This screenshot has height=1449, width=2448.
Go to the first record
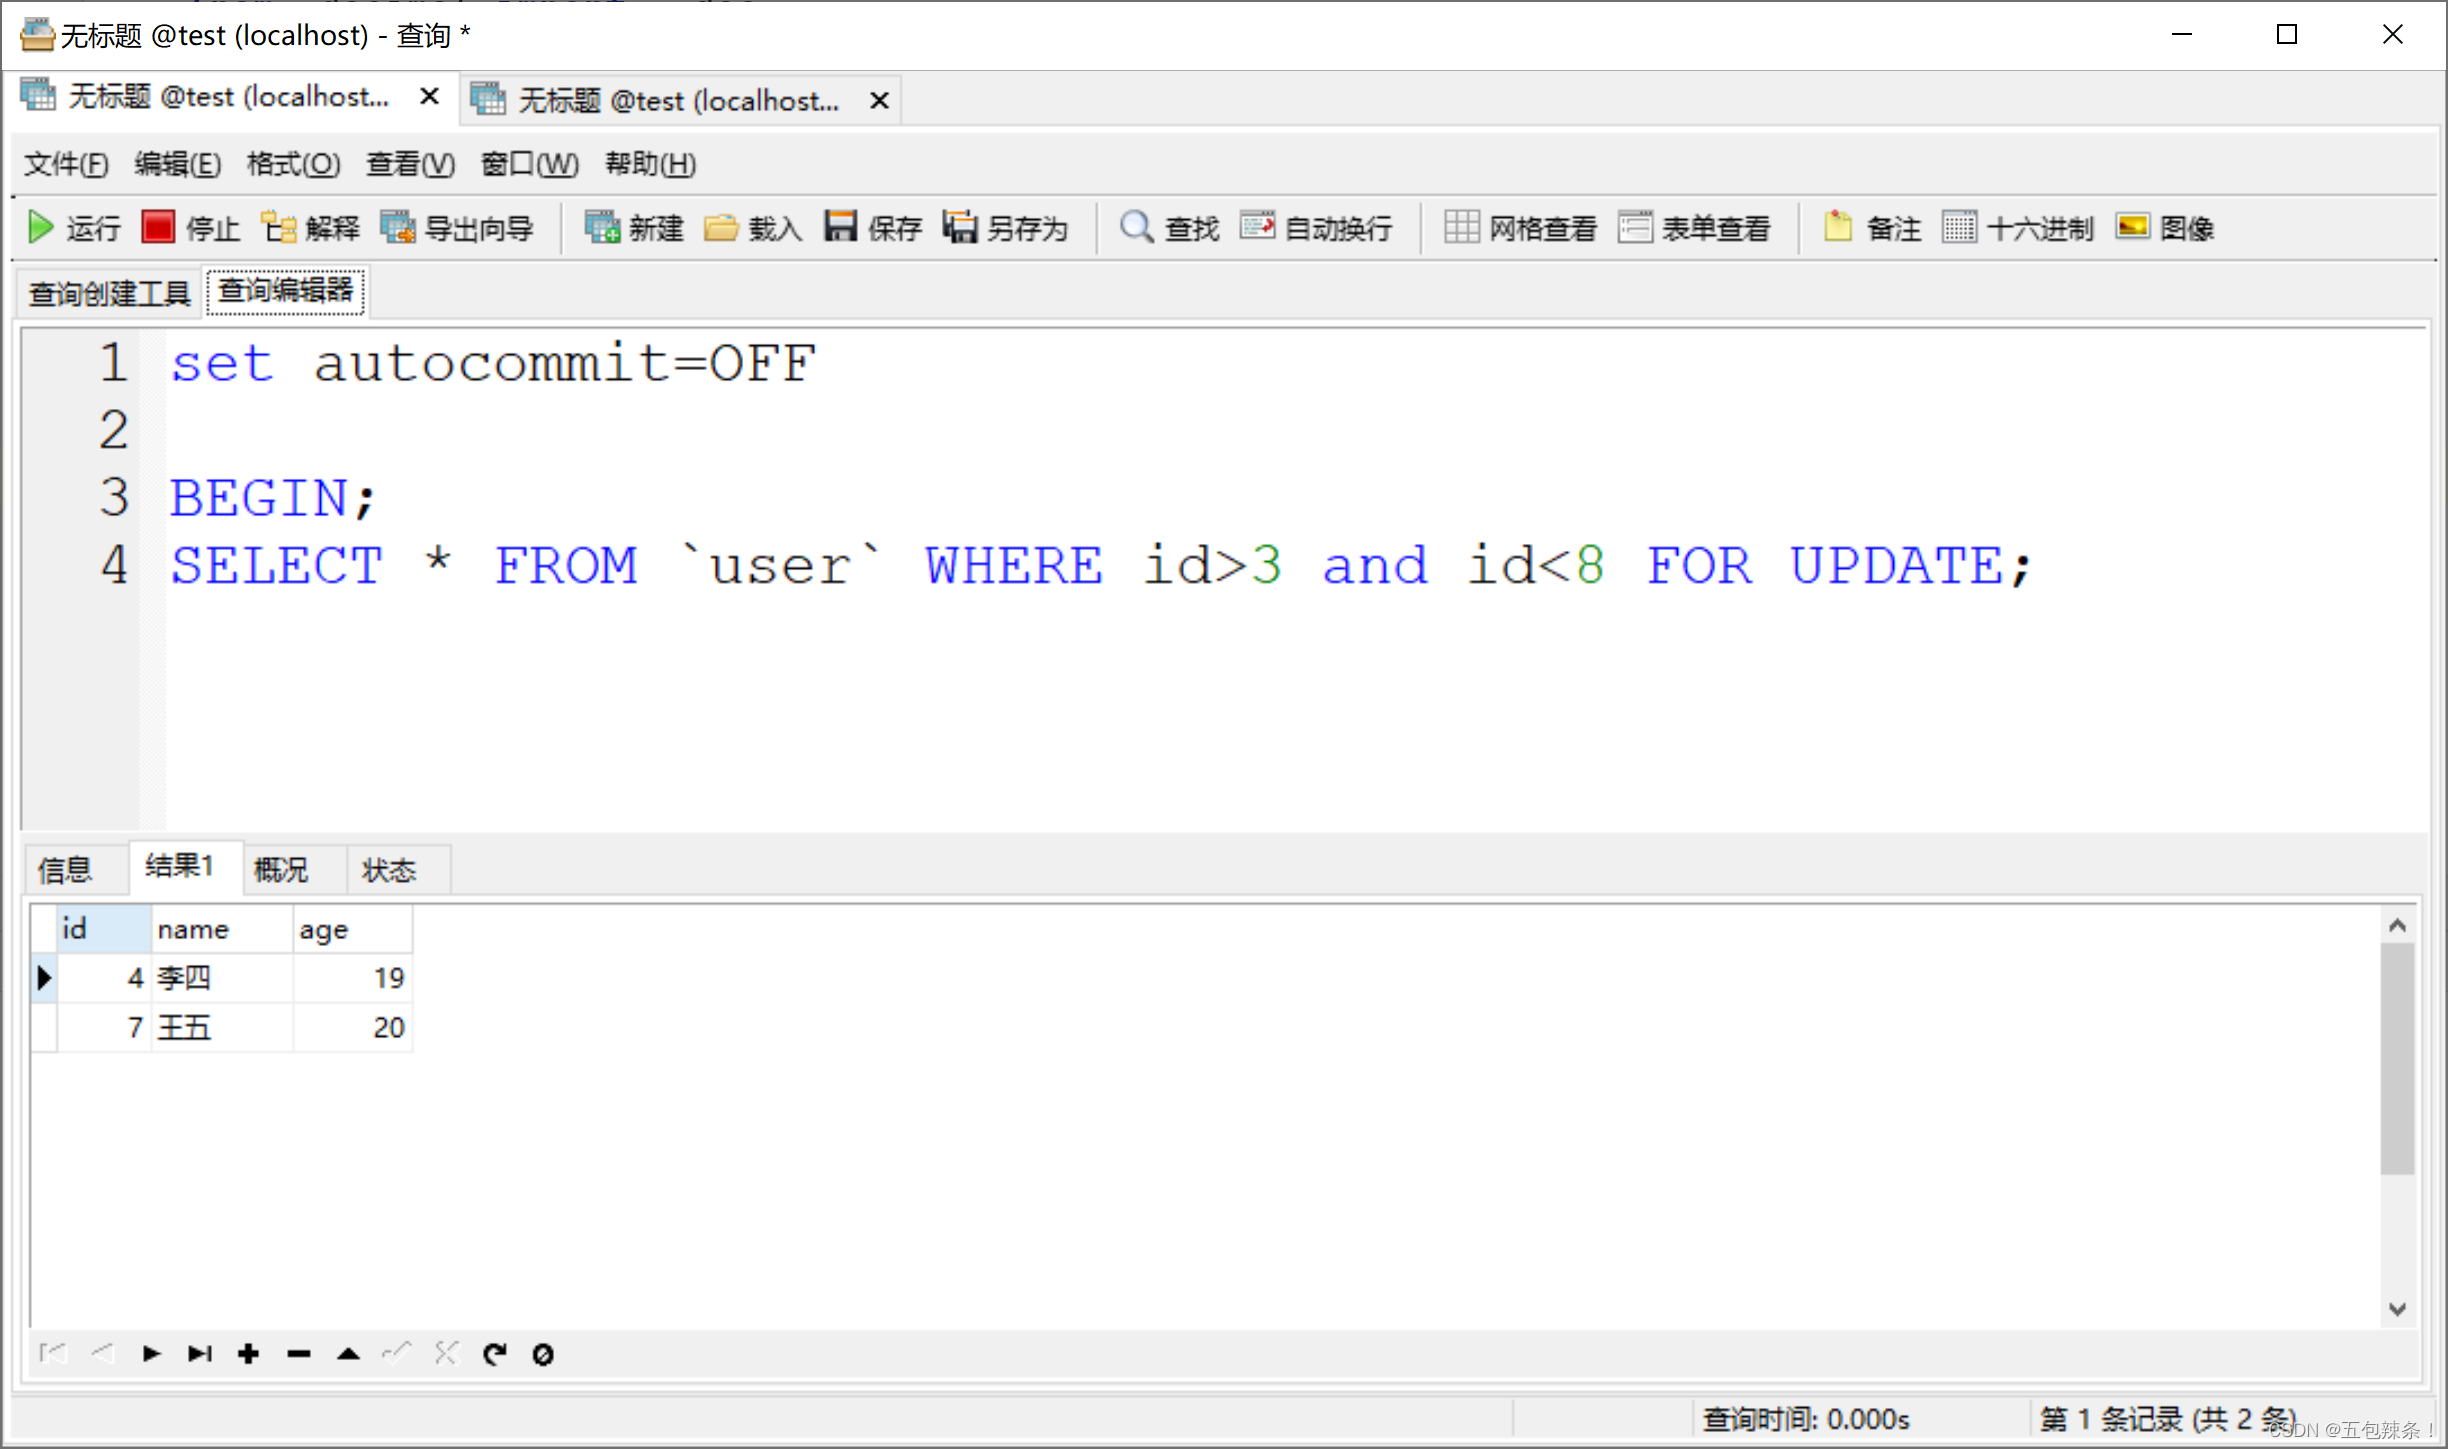pyautogui.click(x=53, y=1354)
